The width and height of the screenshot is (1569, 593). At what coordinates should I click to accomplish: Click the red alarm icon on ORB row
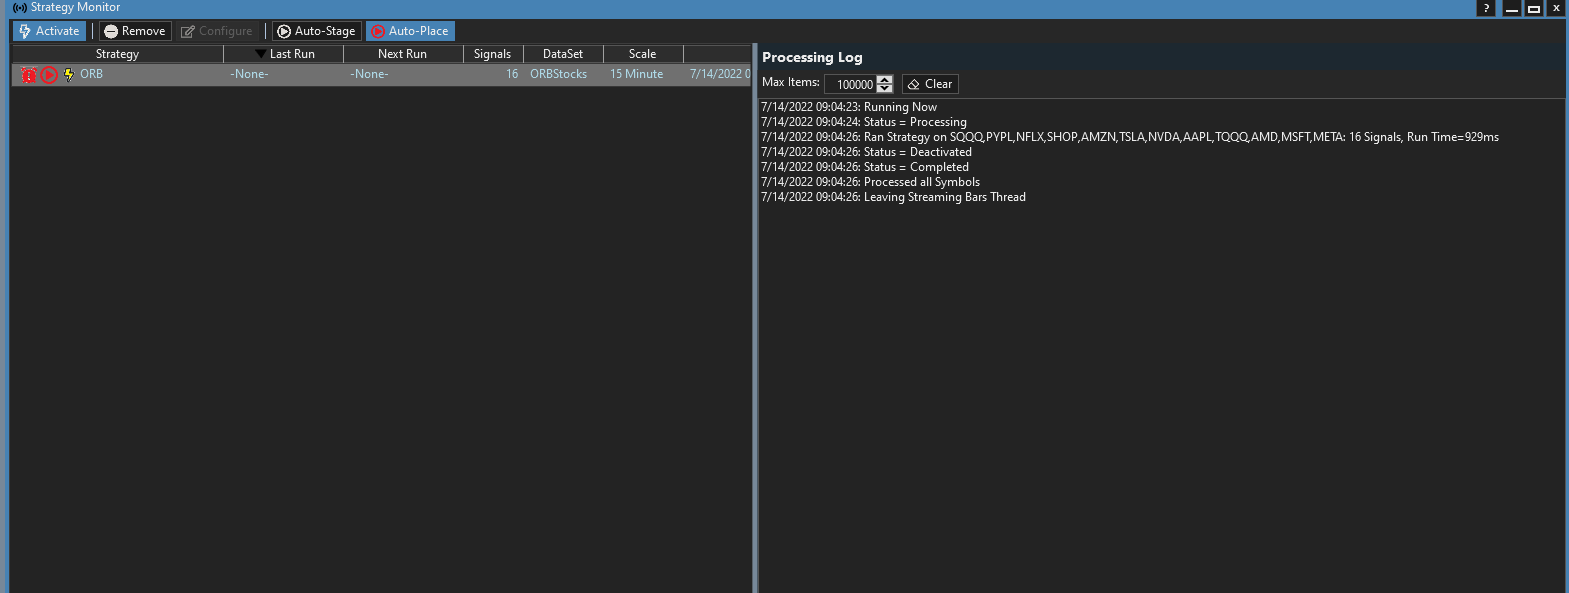[29, 74]
